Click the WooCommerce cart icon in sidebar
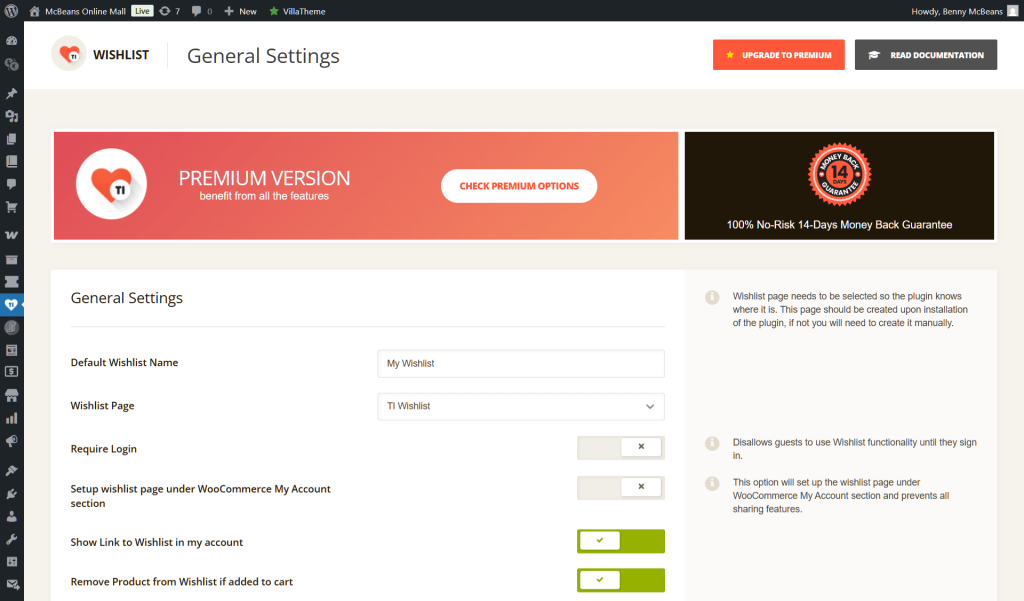 [x=12, y=206]
